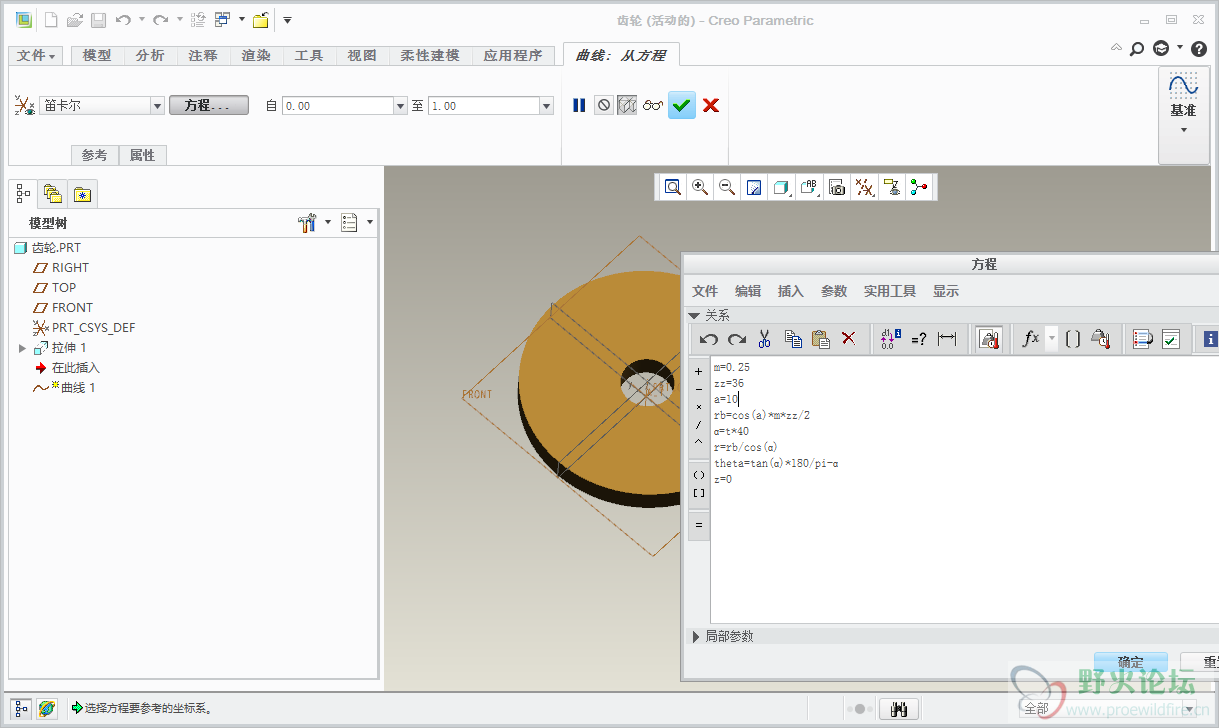Click the New file icon in quick access toolbar

point(51,20)
